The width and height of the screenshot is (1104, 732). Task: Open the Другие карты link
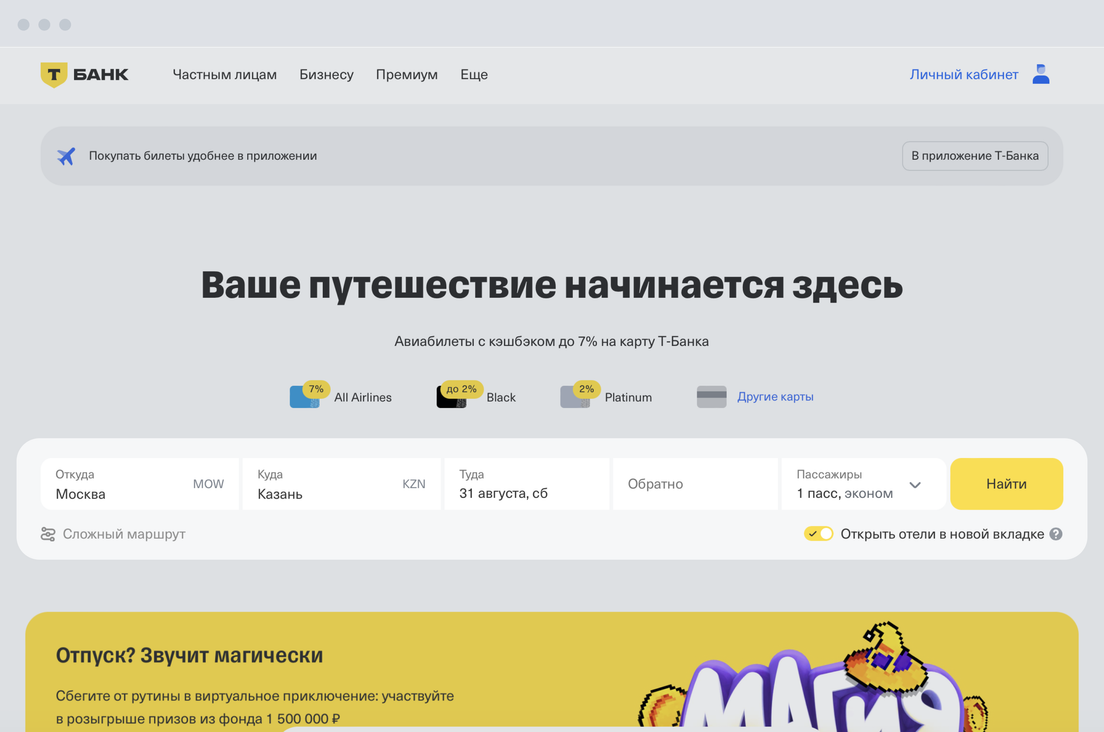pyautogui.click(x=775, y=396)
